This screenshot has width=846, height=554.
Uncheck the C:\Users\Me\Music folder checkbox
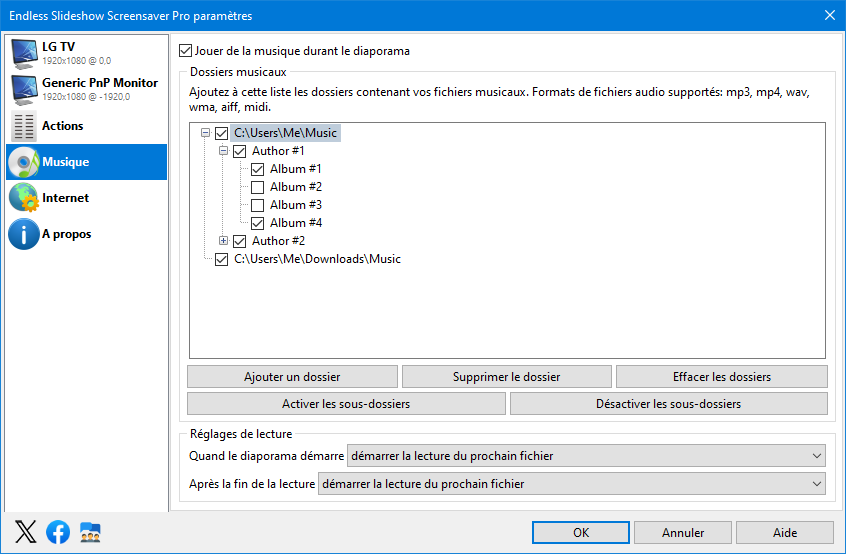click(221, 133)
